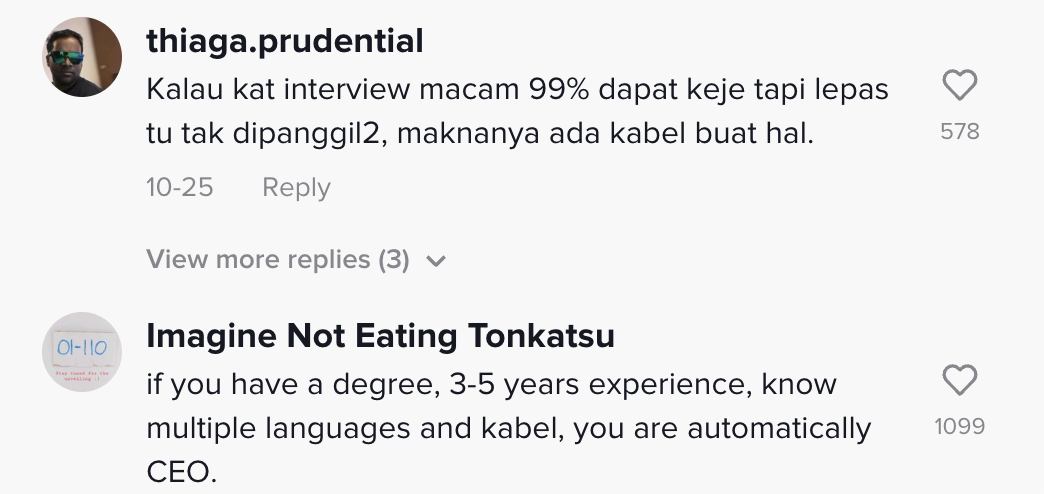
Task: Click the line 'tu tak dipanggil2, maknanya ada kabel'
Action: pos(480,133)
